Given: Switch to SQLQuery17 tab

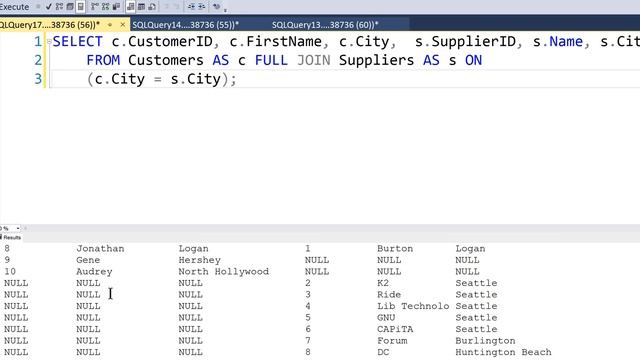Looking at the screenshot, I should point(50,25).
